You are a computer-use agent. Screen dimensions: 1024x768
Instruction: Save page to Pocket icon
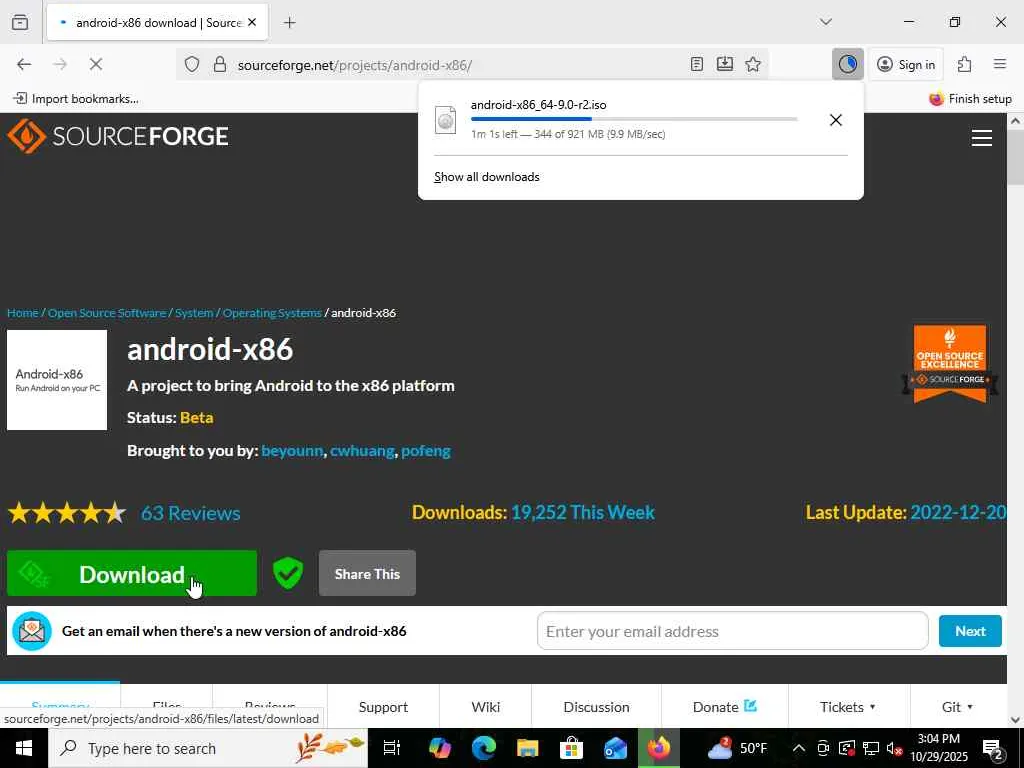725,64
